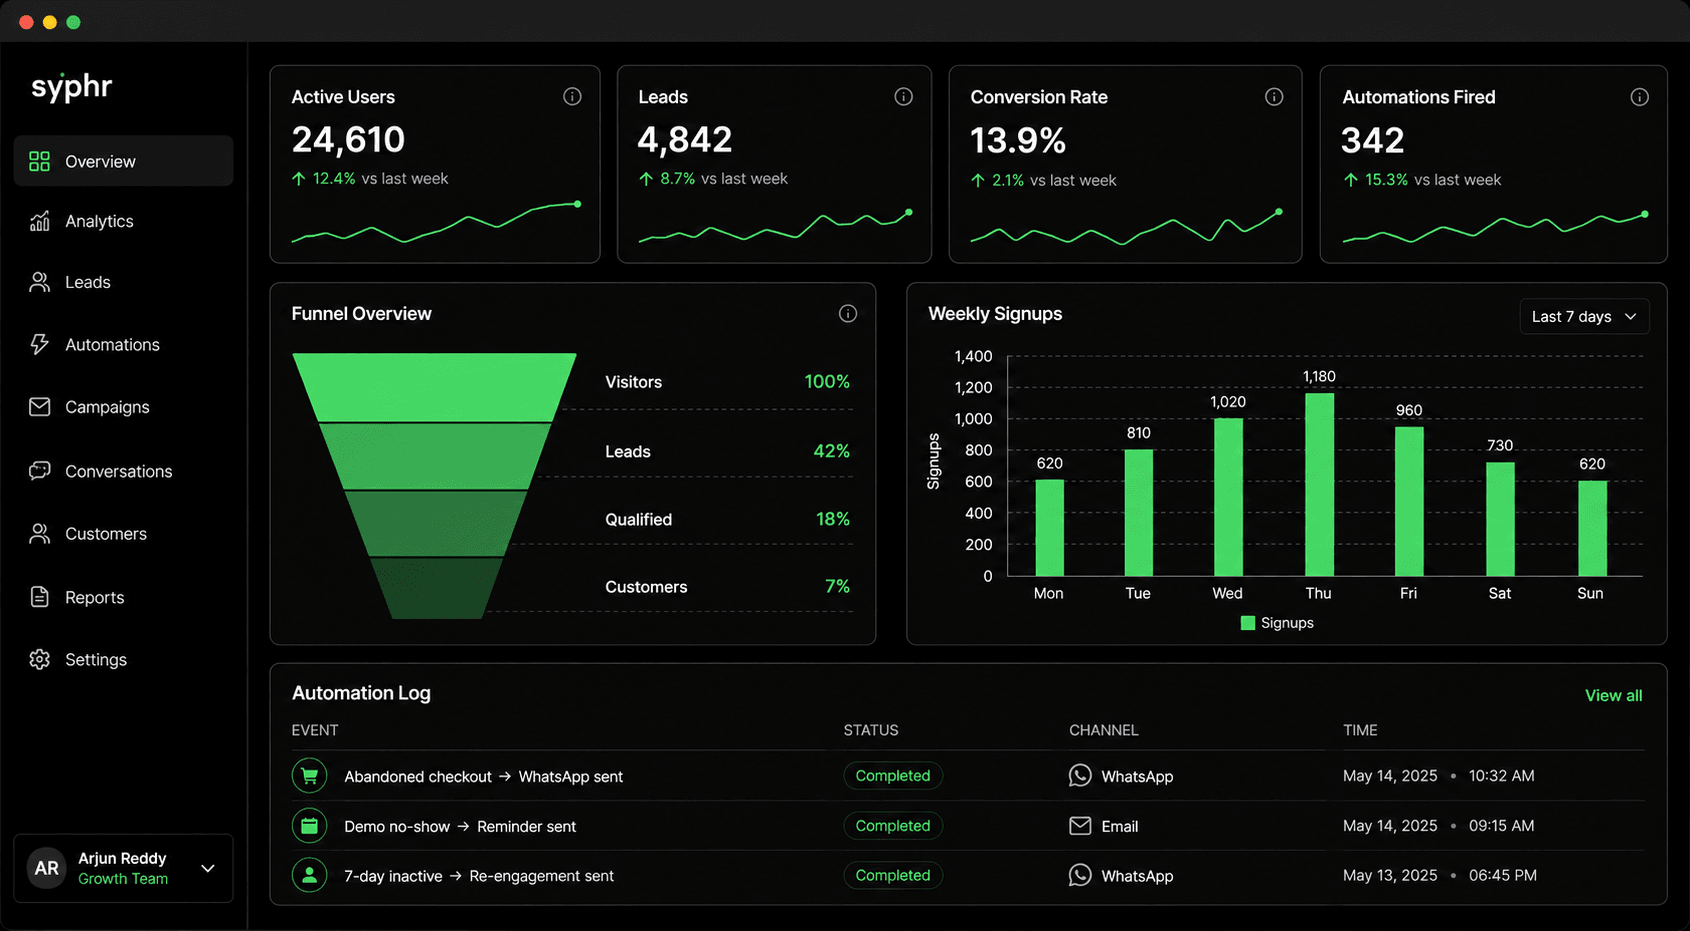Image resolution: width=1690 pixels, height=931 pixels.
Task: Click the Leads value 4,842
Action: [685, 139]
